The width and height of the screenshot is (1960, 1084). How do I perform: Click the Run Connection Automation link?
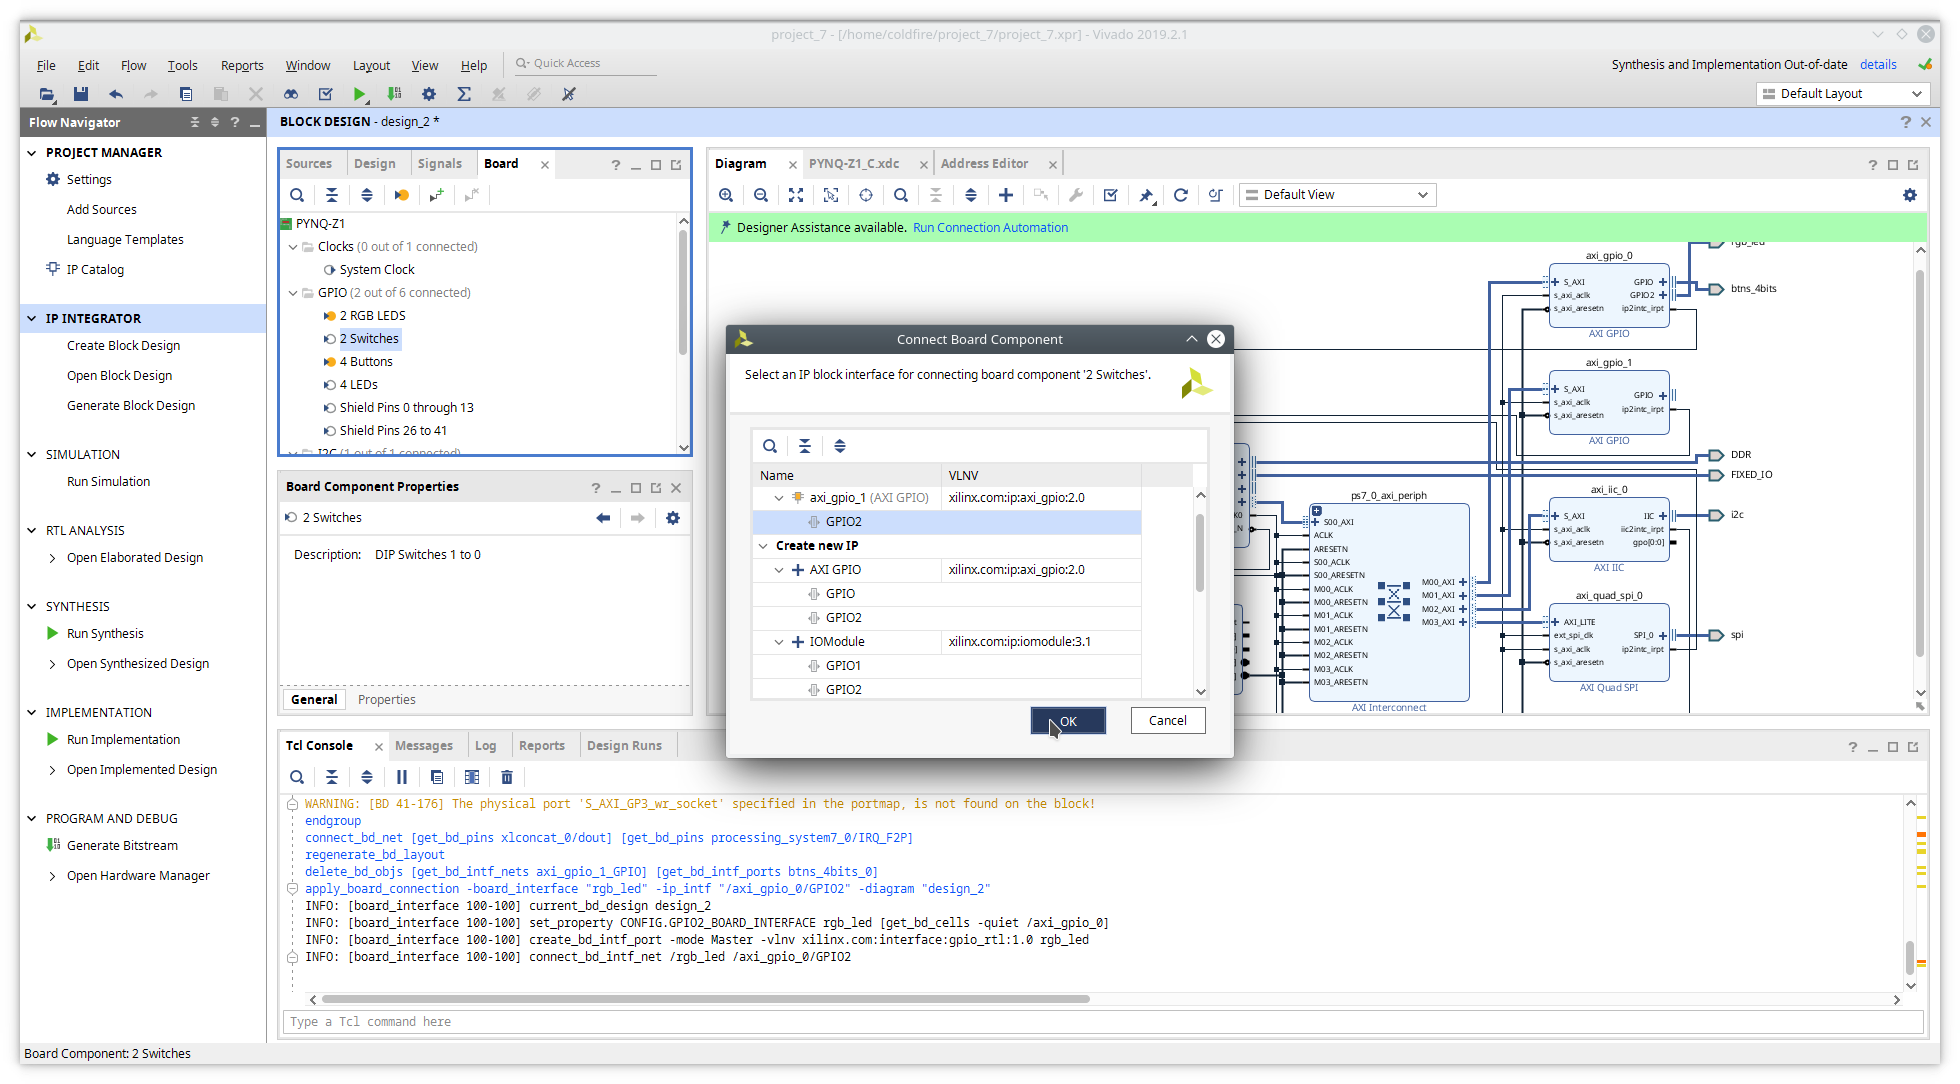(990, 226)
